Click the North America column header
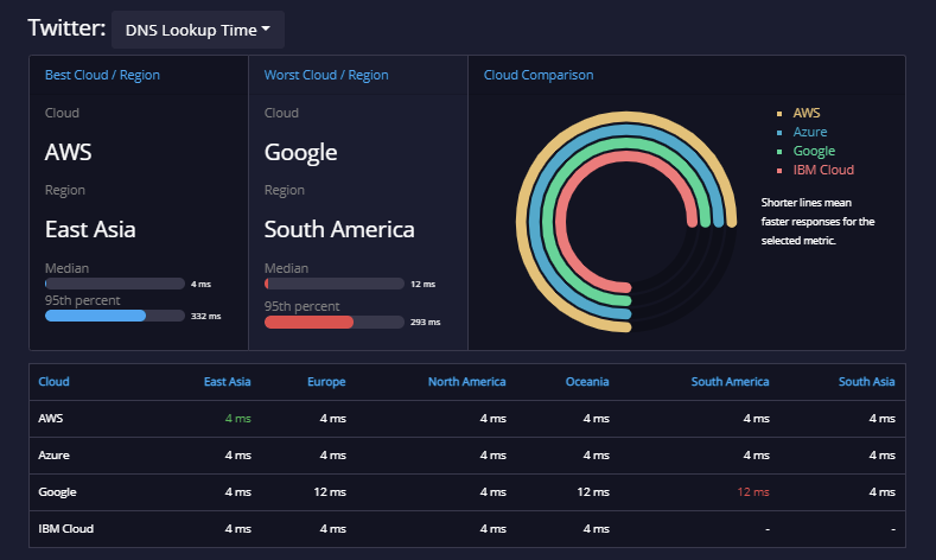The width and height of the screenshot is (936, 560). tap(467, 382)
